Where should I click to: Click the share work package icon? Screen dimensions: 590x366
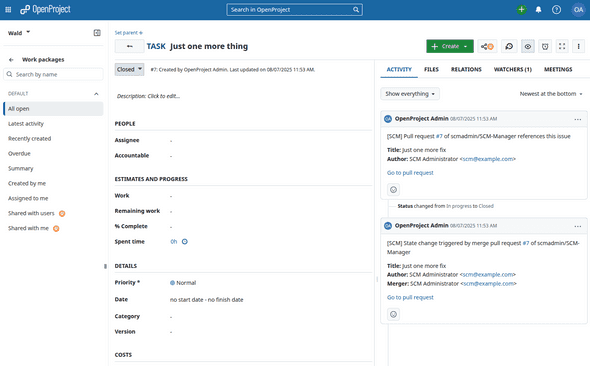487,46
